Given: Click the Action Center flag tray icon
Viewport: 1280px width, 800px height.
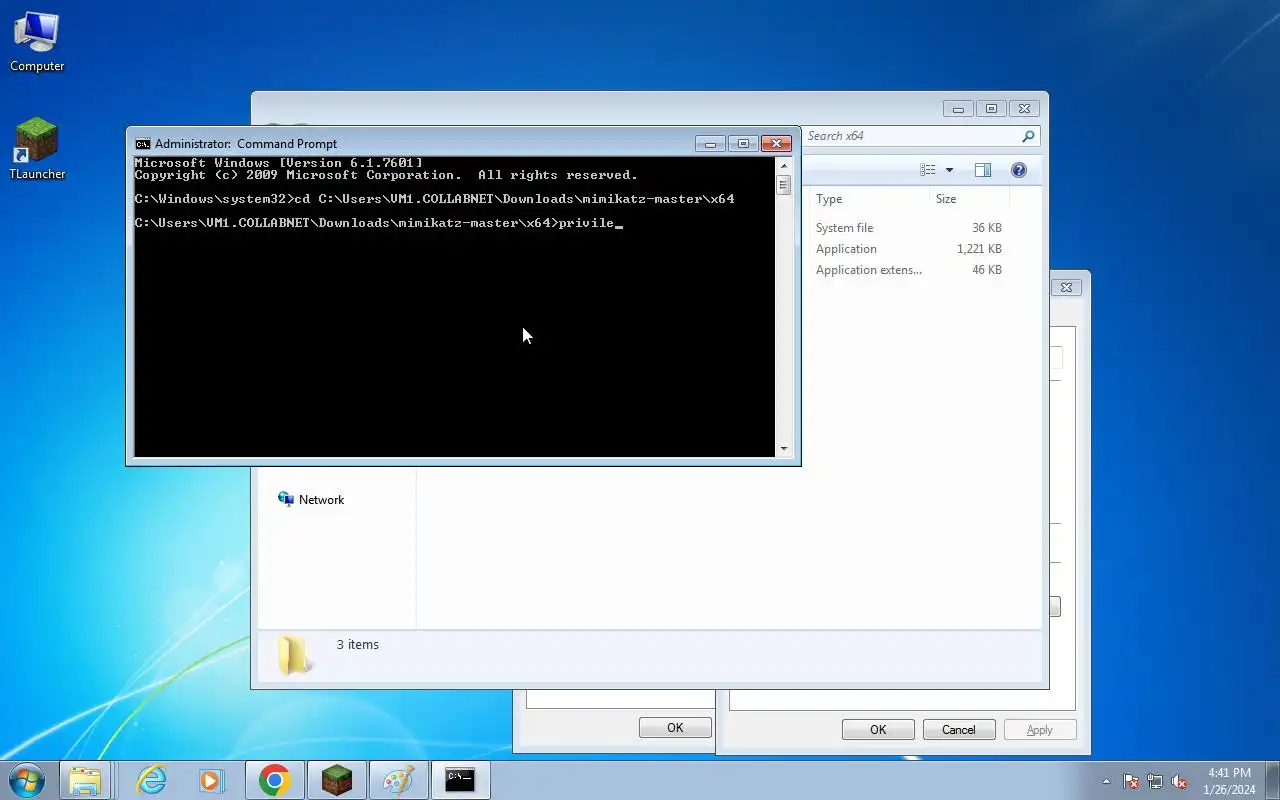Looking at the screenshot, I should tap(1131, 782).
